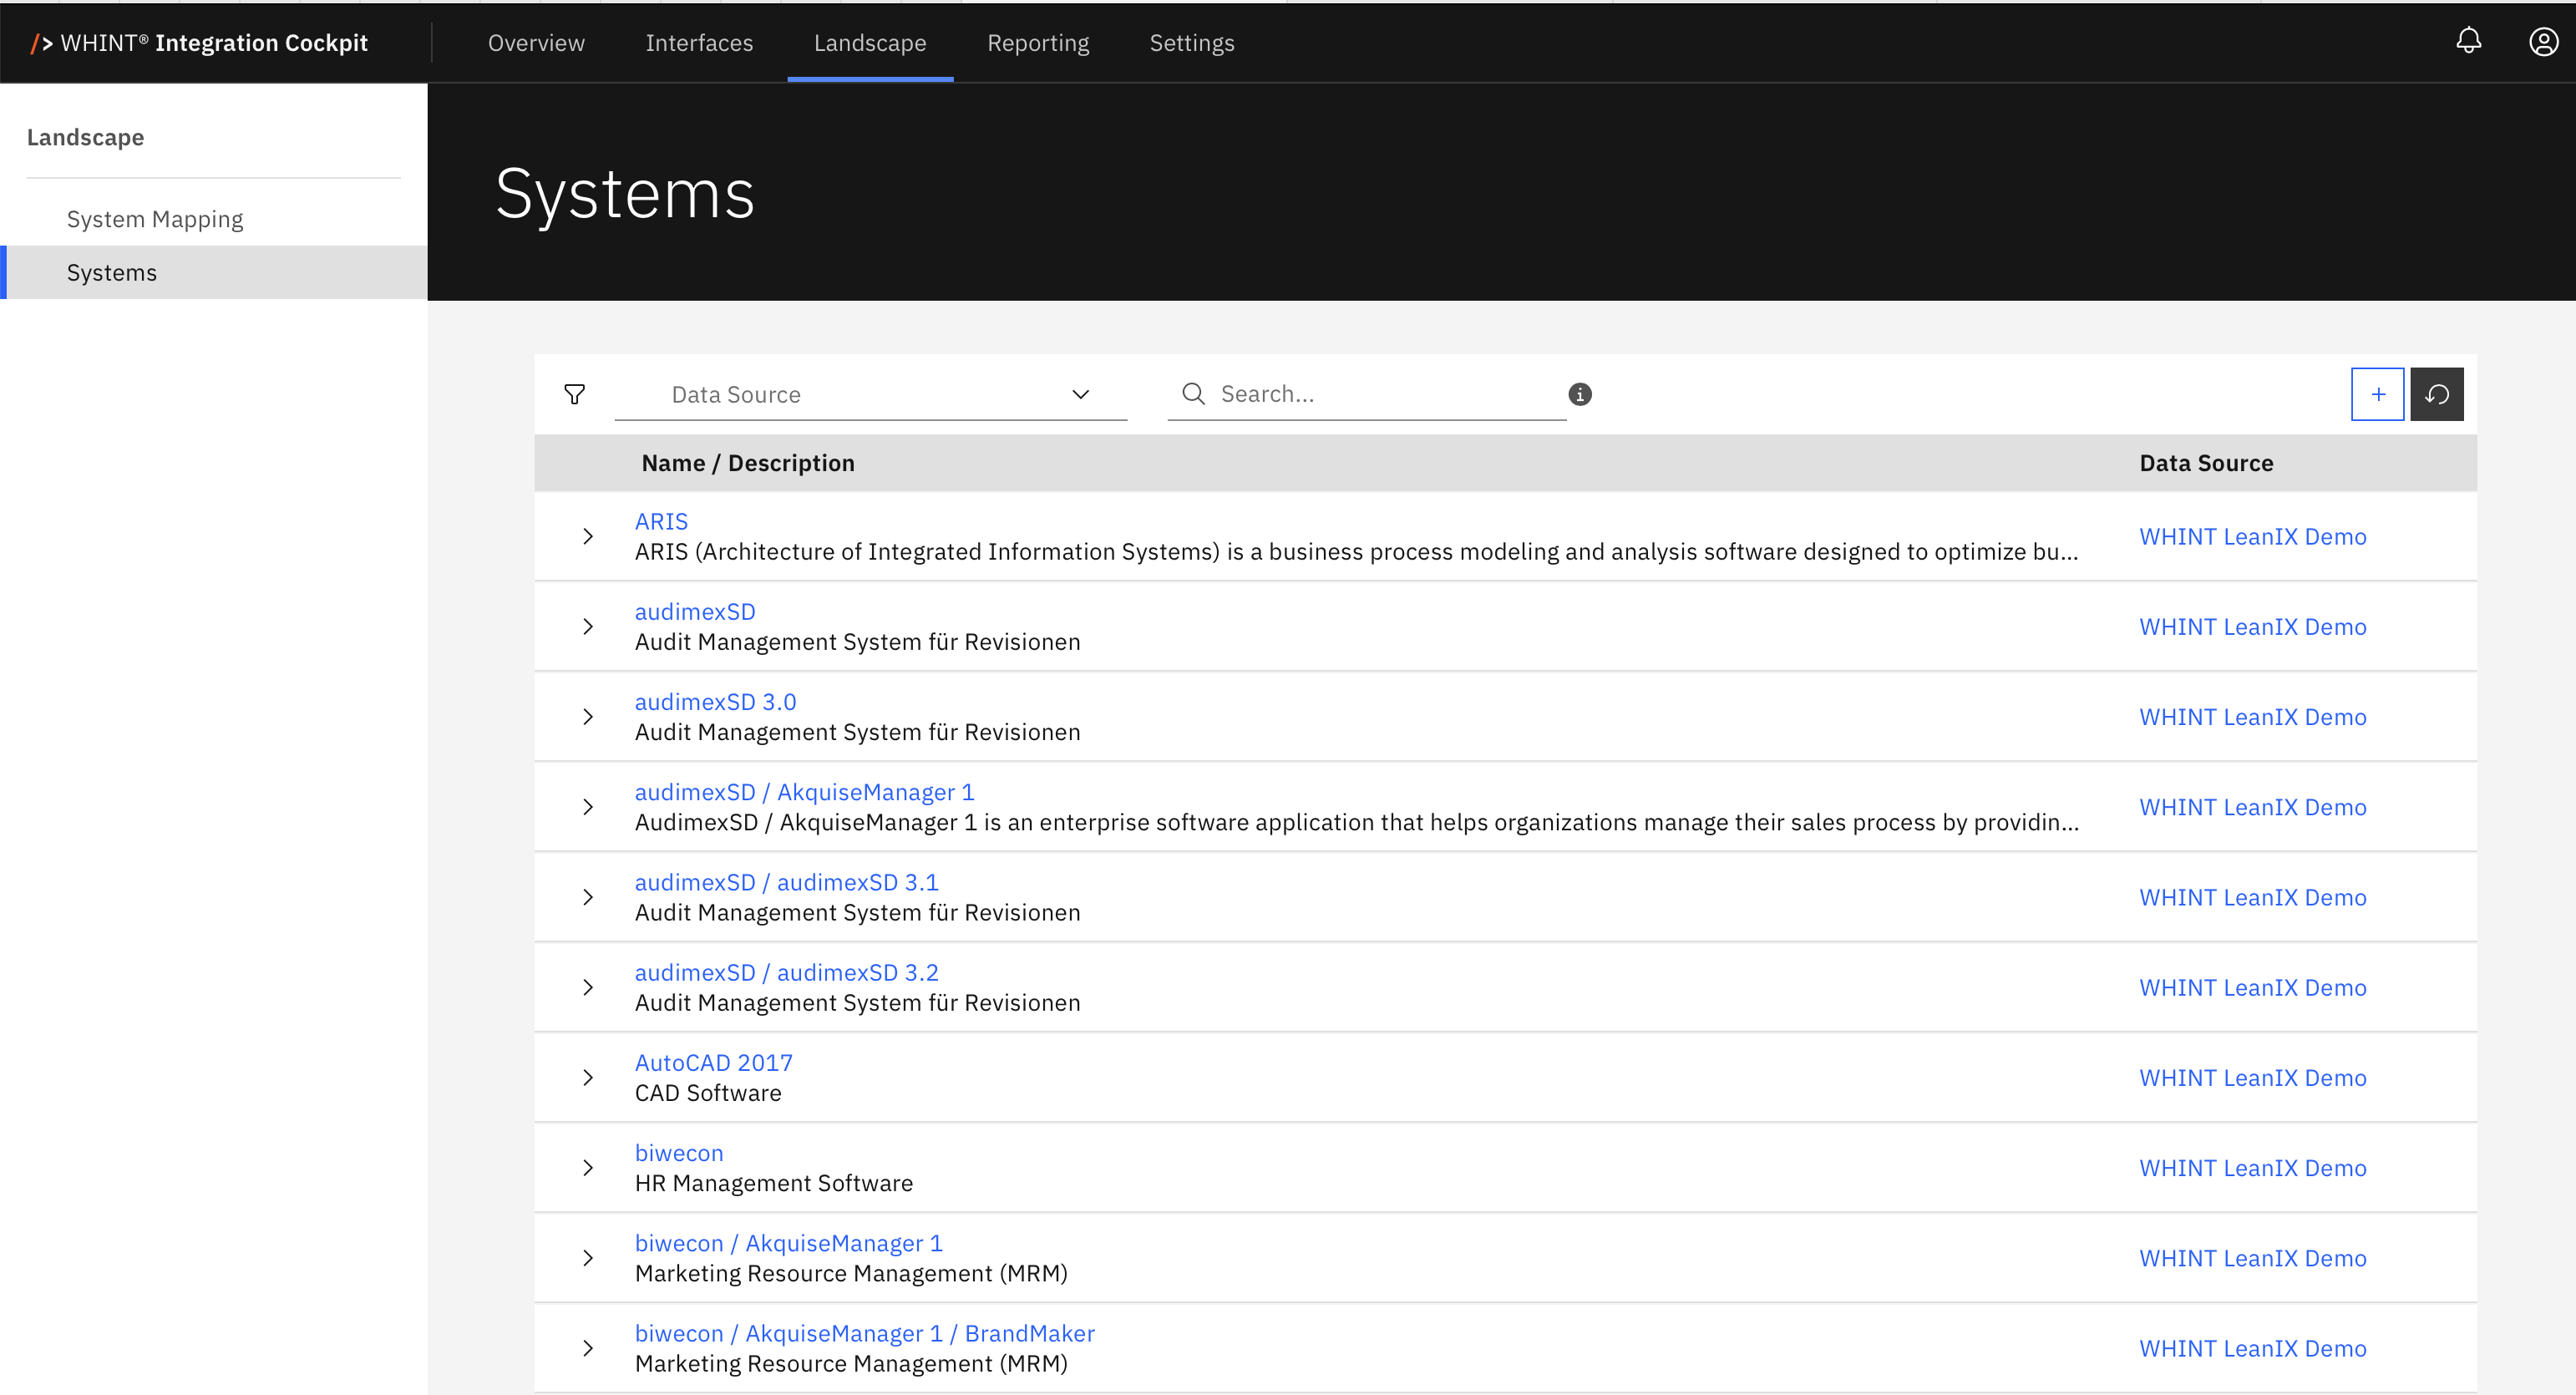Click the 'CAD Software' description text
The image size is (2576, 1395).
click(x=708, y=1093)
